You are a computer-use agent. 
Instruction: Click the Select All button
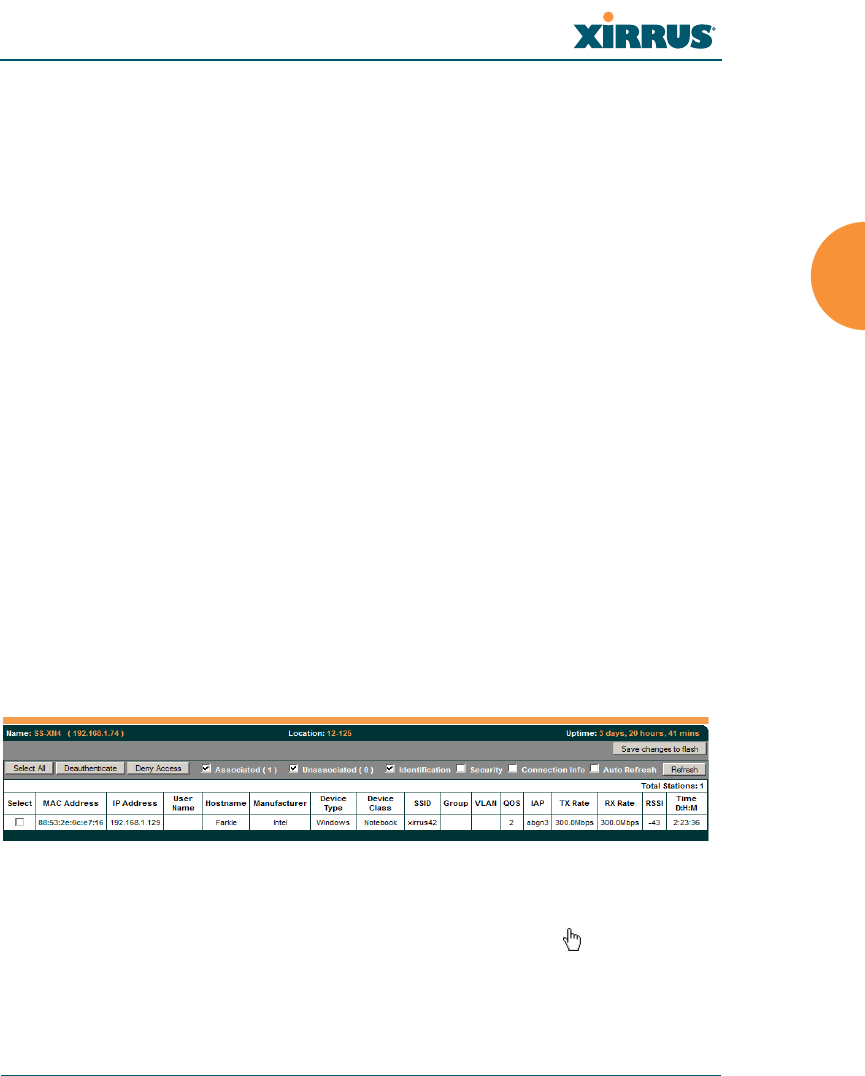(x=29, y=769)
